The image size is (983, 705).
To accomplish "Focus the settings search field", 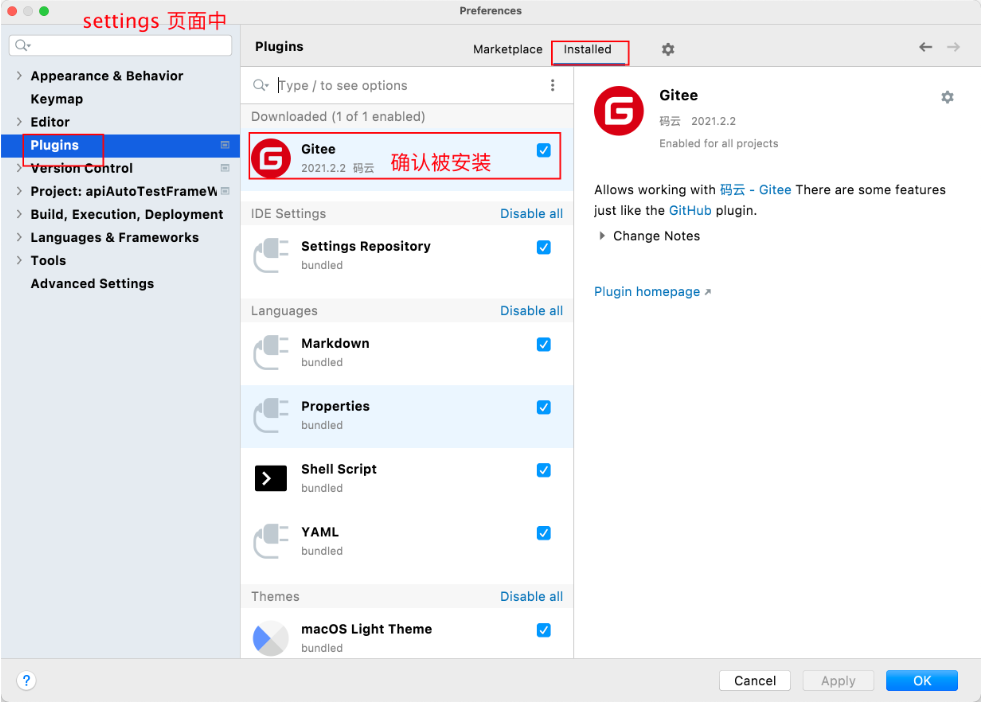I will point(121,45).
